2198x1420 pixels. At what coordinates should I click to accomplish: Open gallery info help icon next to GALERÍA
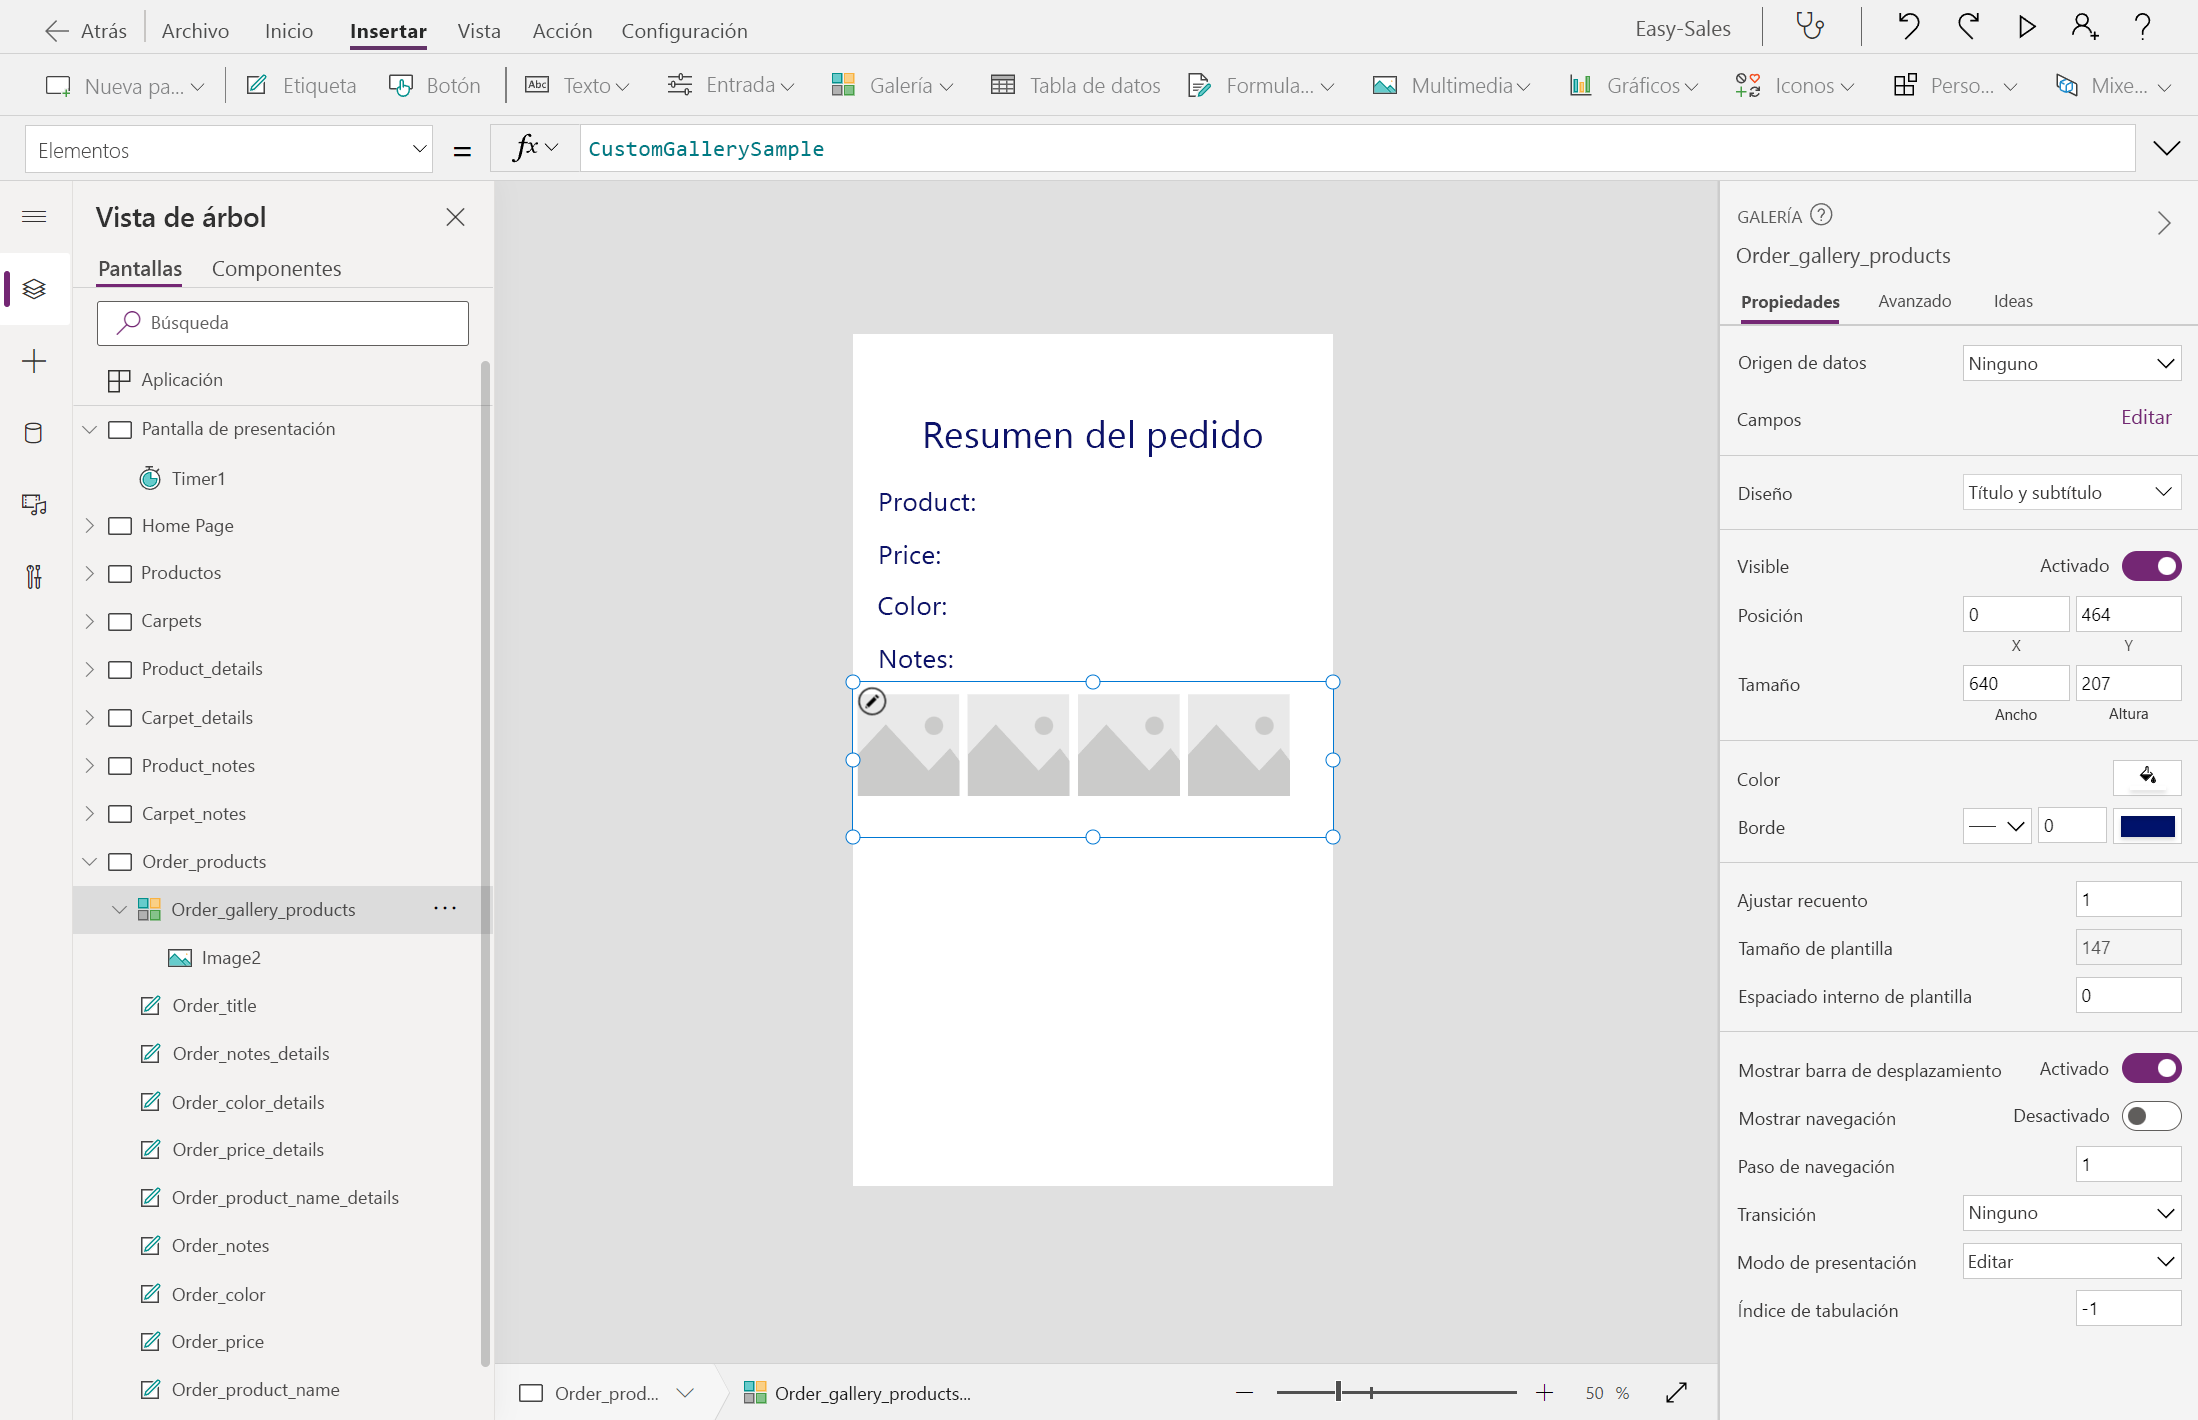[1822, 215]
